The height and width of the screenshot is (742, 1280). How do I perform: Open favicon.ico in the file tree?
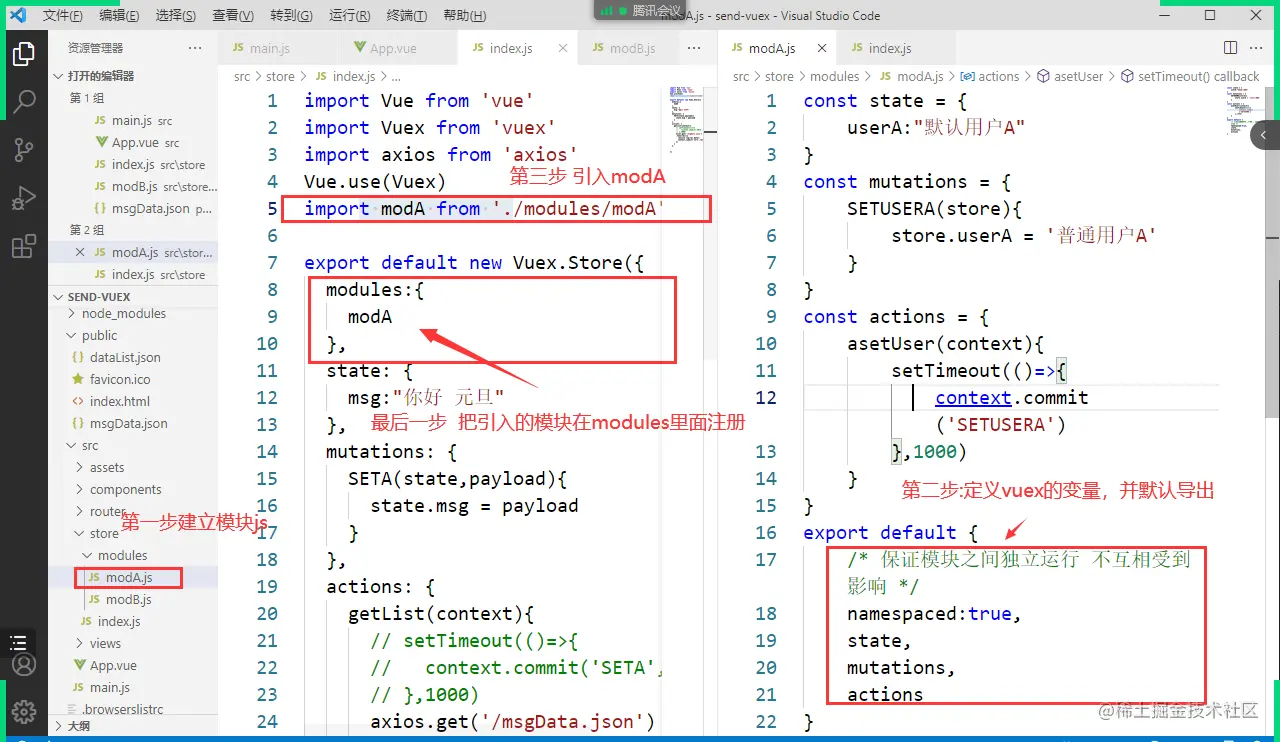pos(120,380)
